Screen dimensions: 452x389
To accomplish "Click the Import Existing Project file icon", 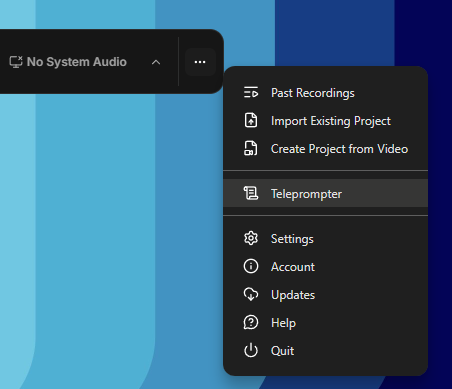I will tap(251, 121).
